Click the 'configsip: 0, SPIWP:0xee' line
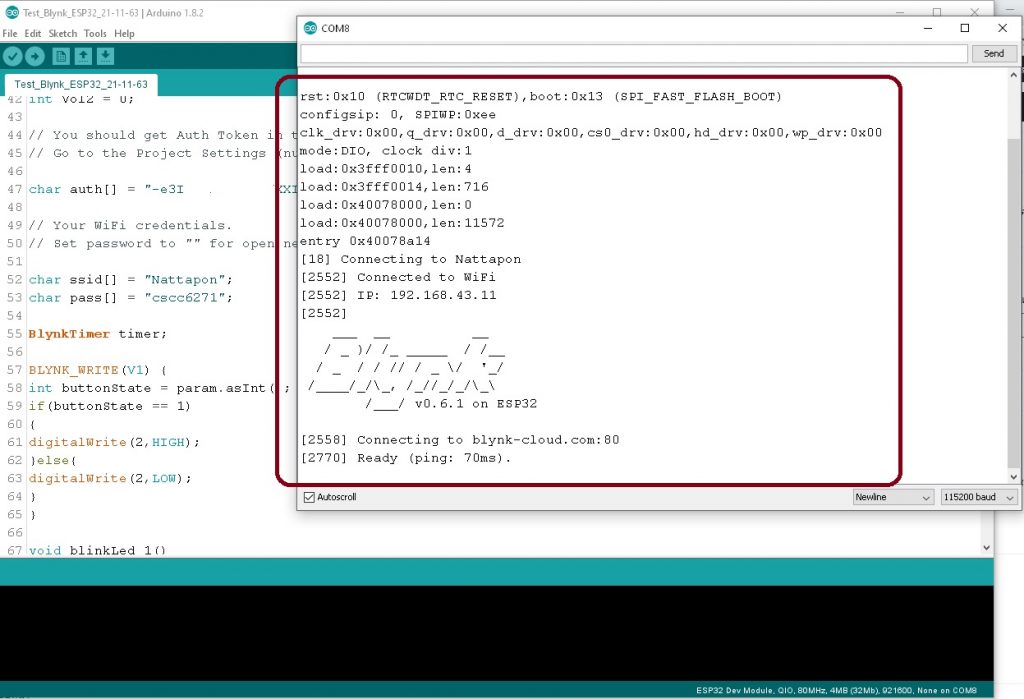The width and height of the screenshot is (1024, 699). [x=398, y=114]
